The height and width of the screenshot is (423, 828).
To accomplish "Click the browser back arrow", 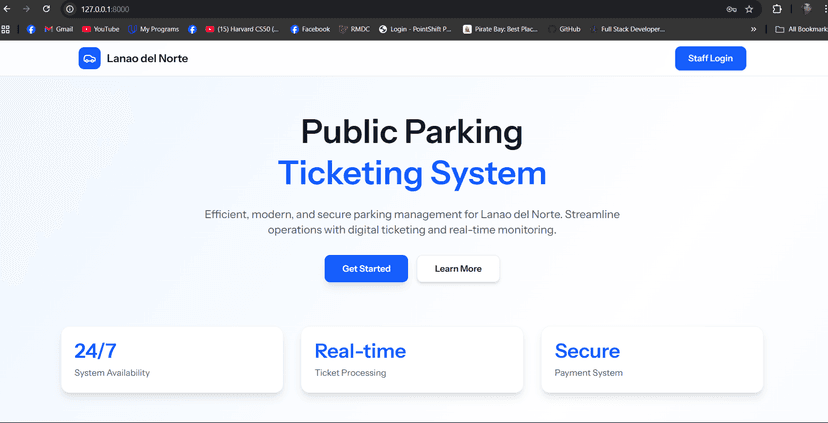I will 7,9.
